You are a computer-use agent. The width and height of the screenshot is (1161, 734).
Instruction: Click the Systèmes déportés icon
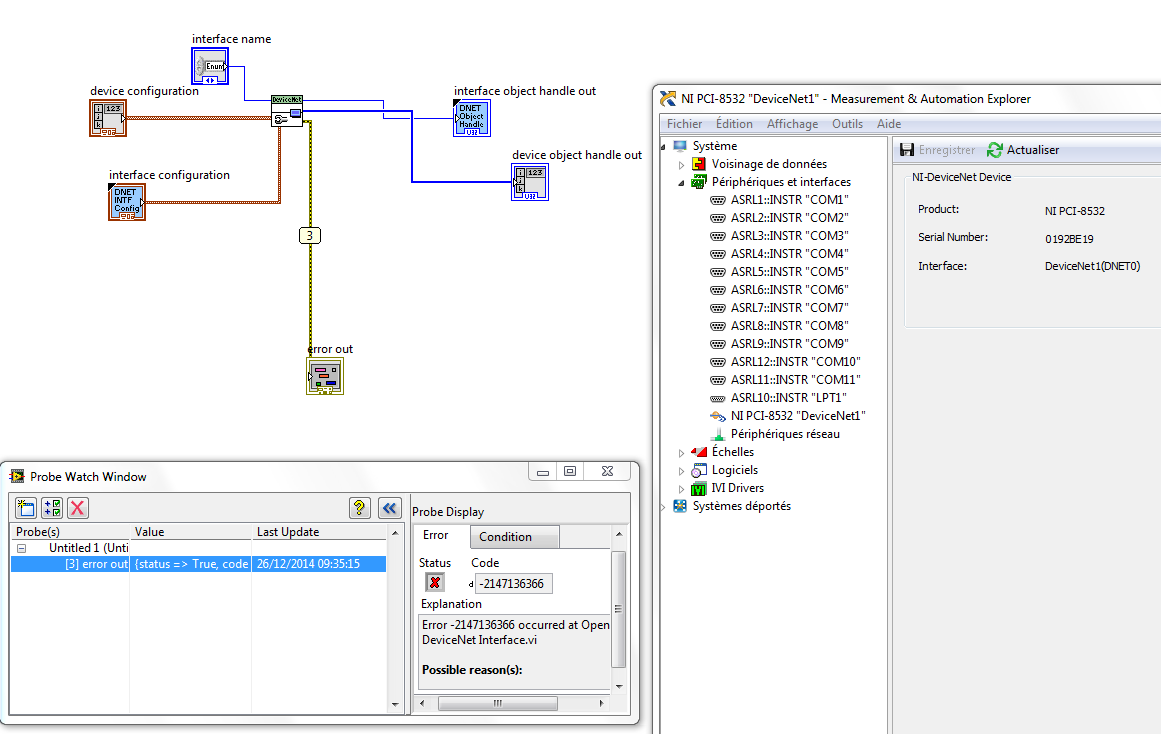680,506
